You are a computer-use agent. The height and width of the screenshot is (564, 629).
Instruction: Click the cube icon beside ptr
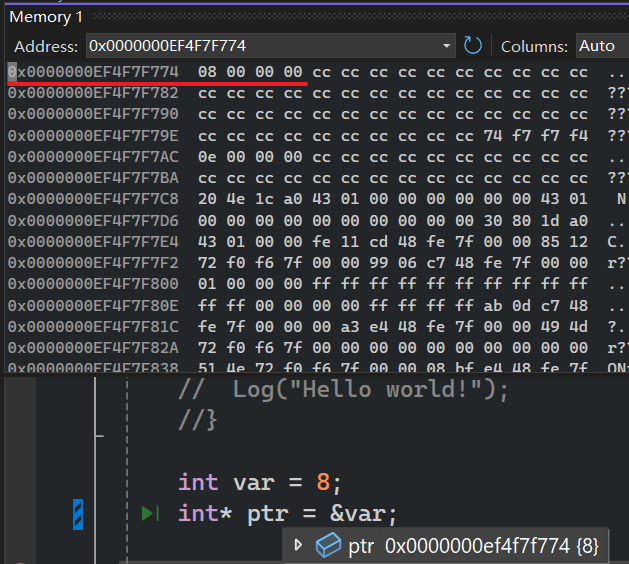click(328, 545)
